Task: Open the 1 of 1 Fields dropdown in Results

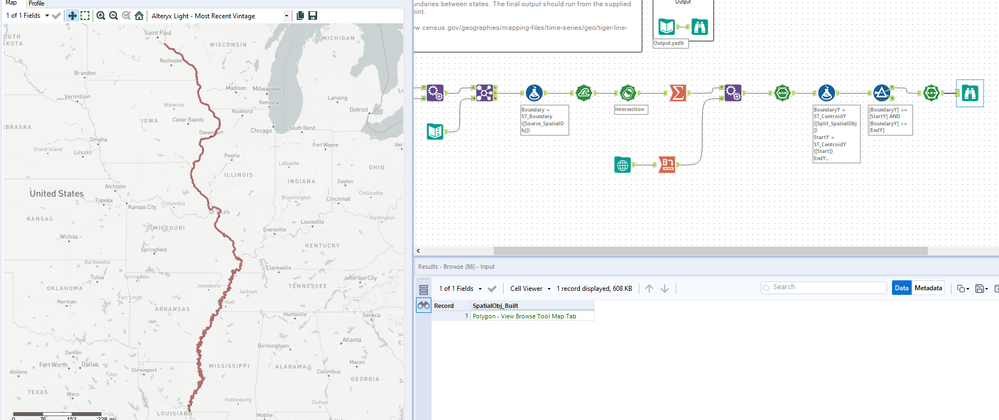Action: (460, 289)
